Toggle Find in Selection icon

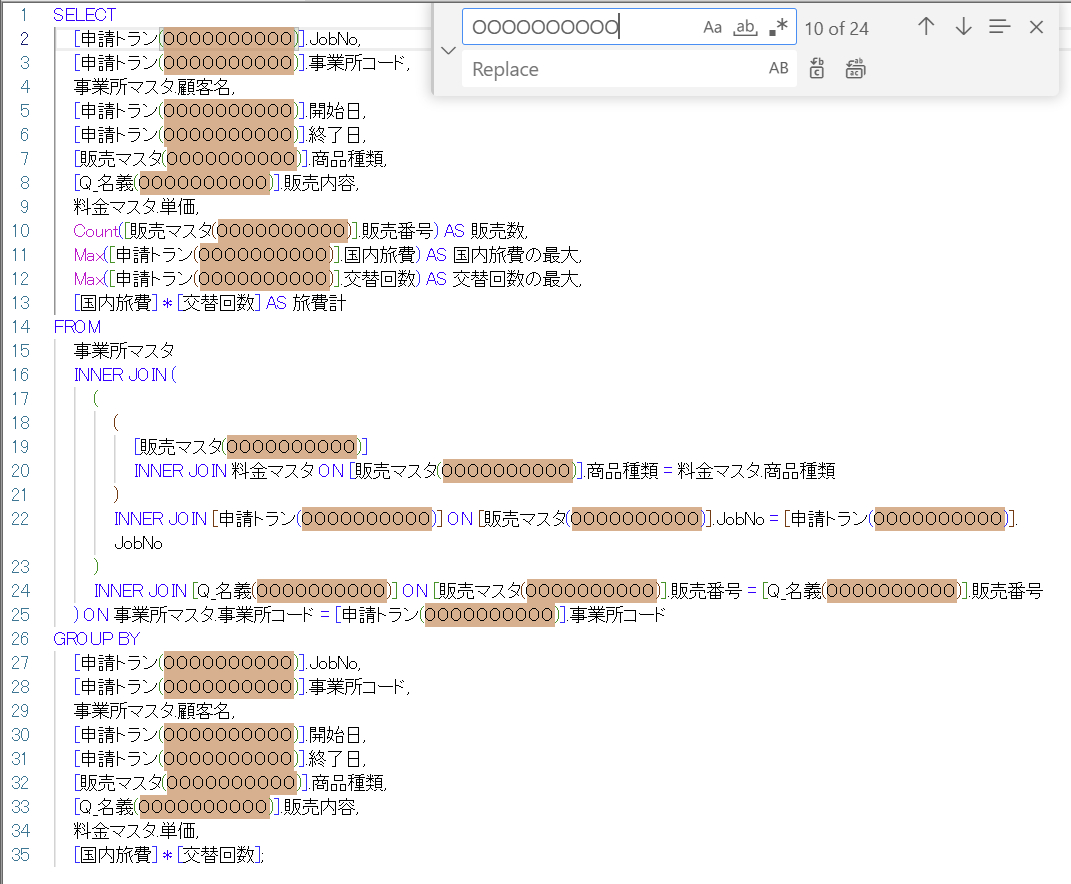pyautogui.click(x=999, y=27)
